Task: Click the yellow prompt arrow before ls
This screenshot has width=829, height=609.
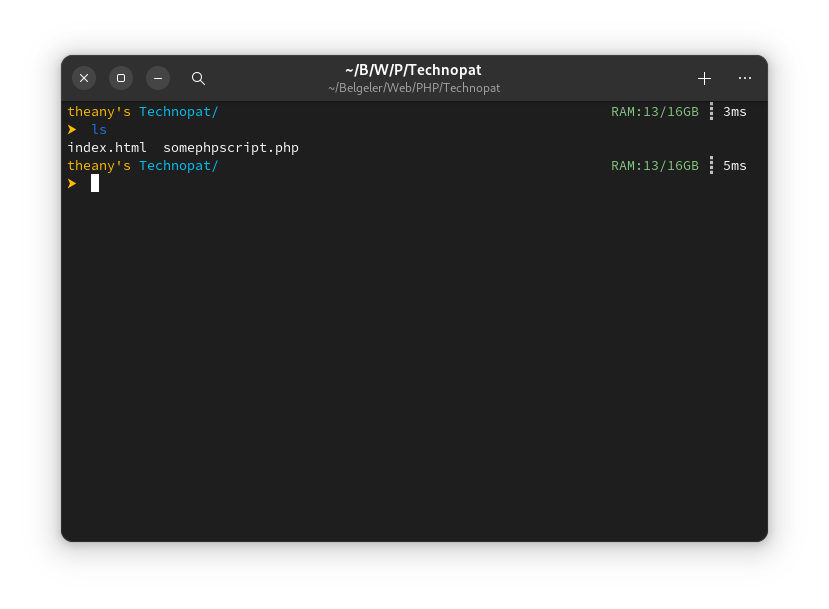Action: pos(72,130)
